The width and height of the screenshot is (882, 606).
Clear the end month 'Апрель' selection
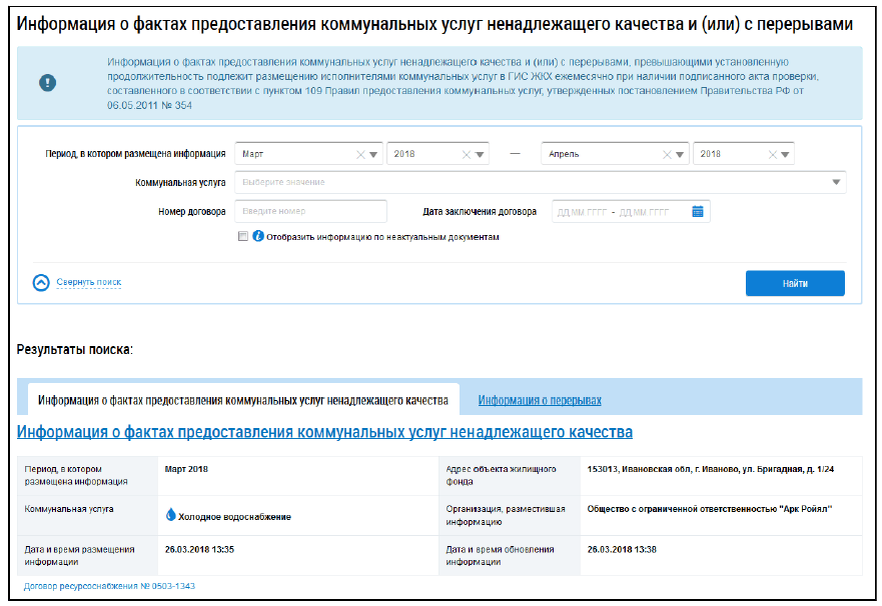(x=667, y=155)
